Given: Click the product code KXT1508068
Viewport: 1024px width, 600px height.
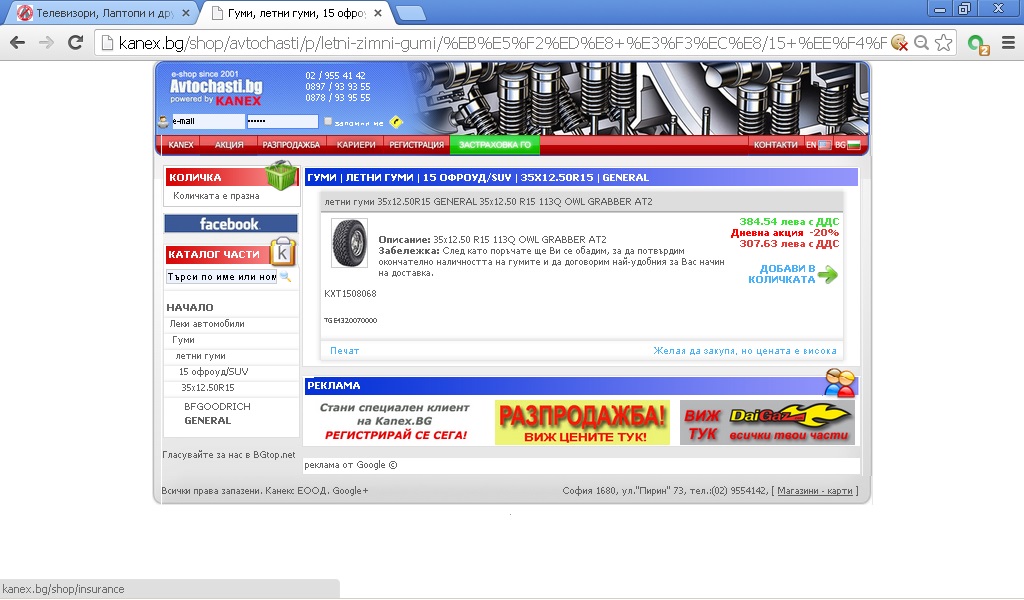Looking at the screenshot, I should pyautogui.click(x=350, y=294).
